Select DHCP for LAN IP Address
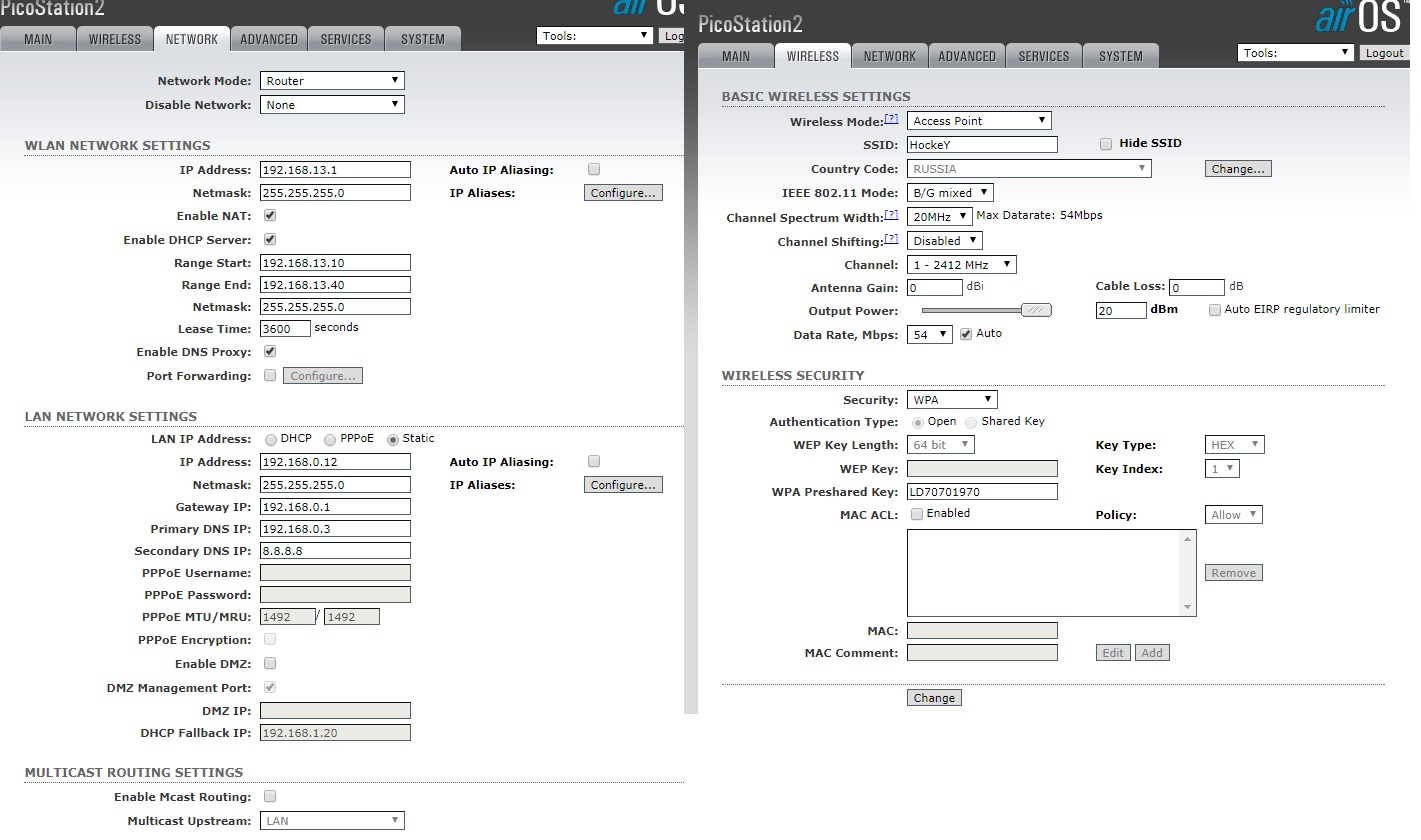This screenshot has height=840, width=1421. click(x=270, y=439)
